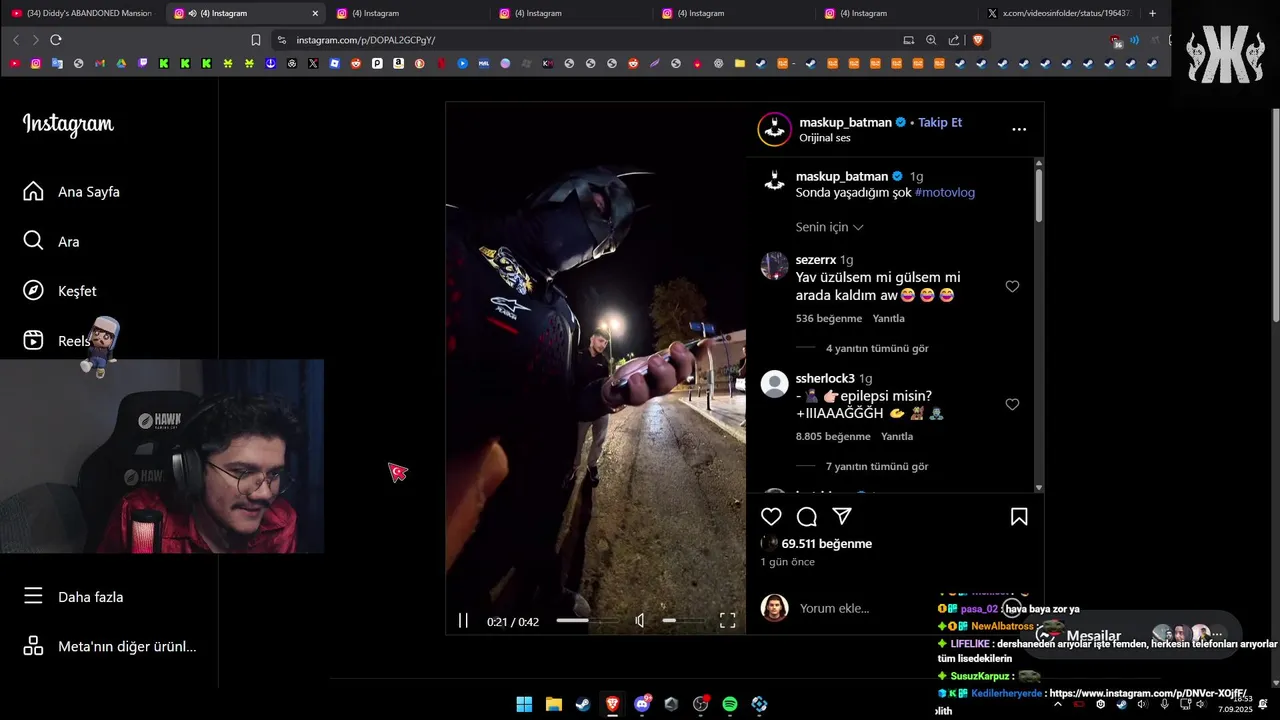Expand 7 yanıtın tümünü gör replies

[x=877, y=466]
